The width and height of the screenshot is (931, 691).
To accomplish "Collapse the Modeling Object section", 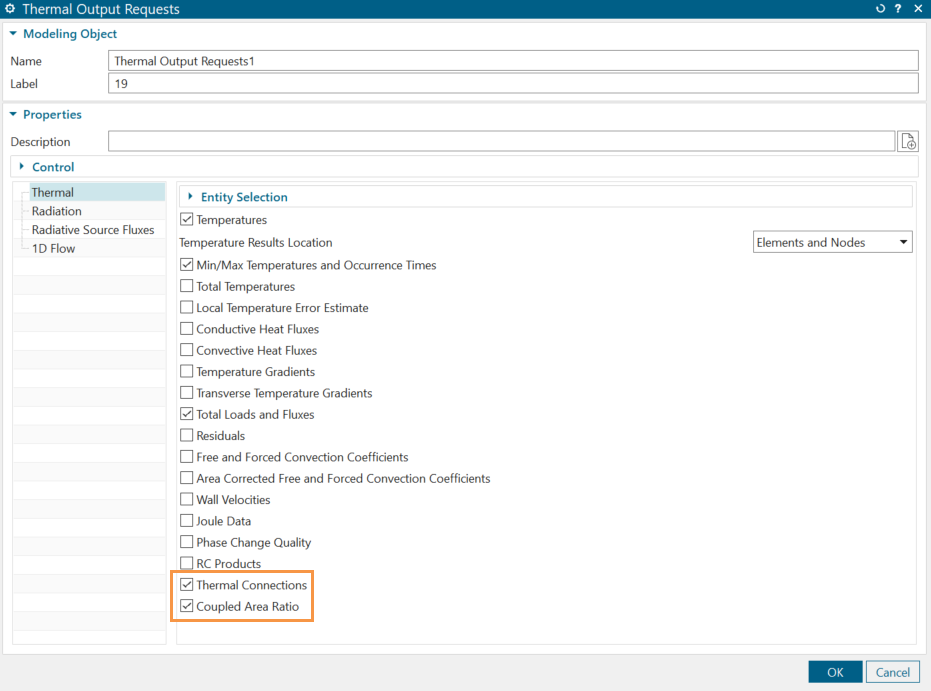I will point(13,34).
